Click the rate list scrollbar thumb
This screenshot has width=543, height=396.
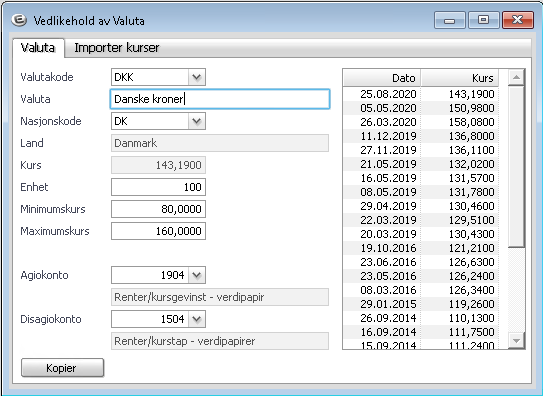(516, 167)
